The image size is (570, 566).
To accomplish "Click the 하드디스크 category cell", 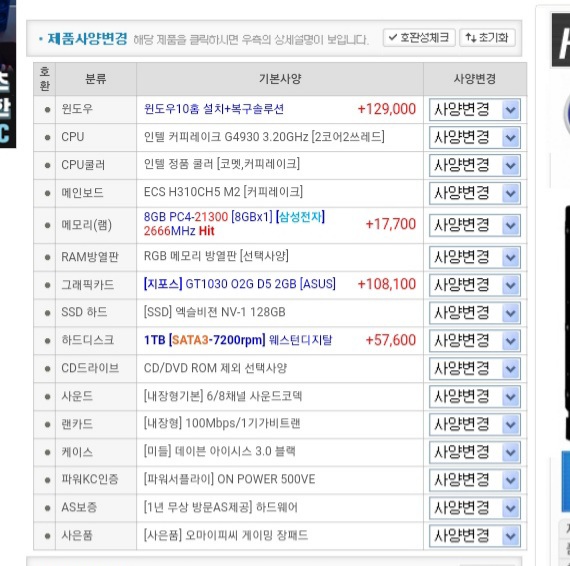I will (x=96, y=341).
